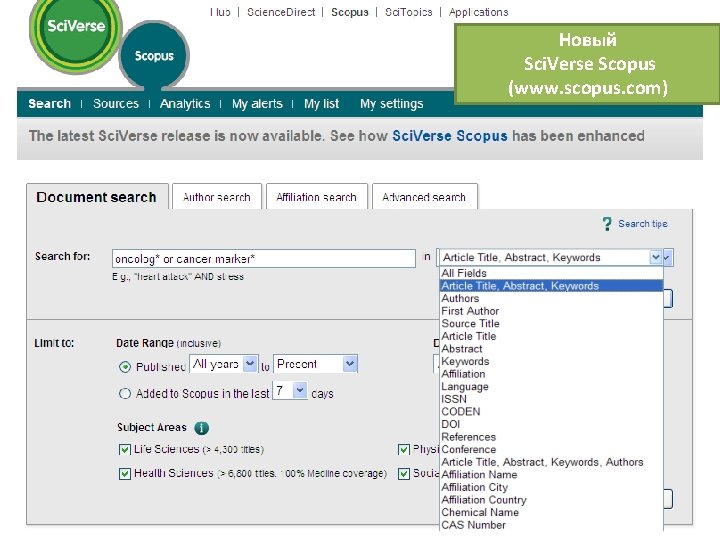
Task: Click the Search menu item
Action: [x=50, y=104]
